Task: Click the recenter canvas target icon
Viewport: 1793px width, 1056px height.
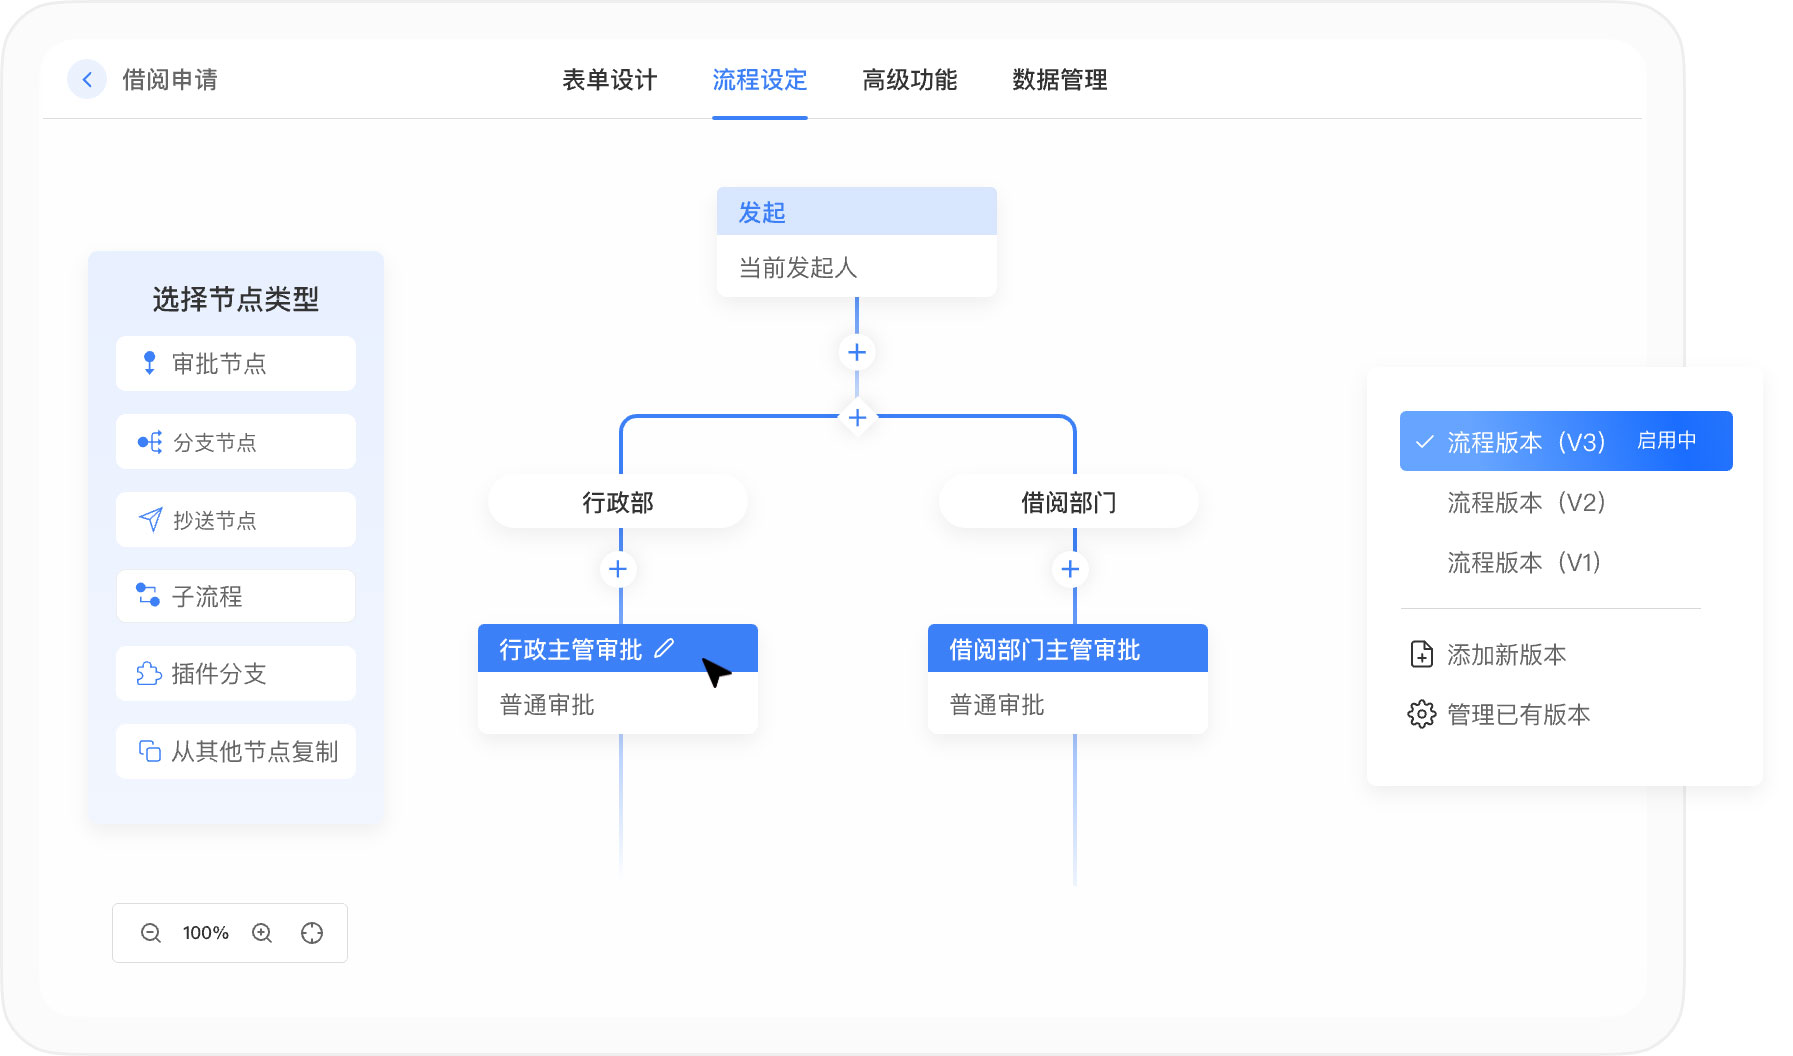Action: pos(312,933)
